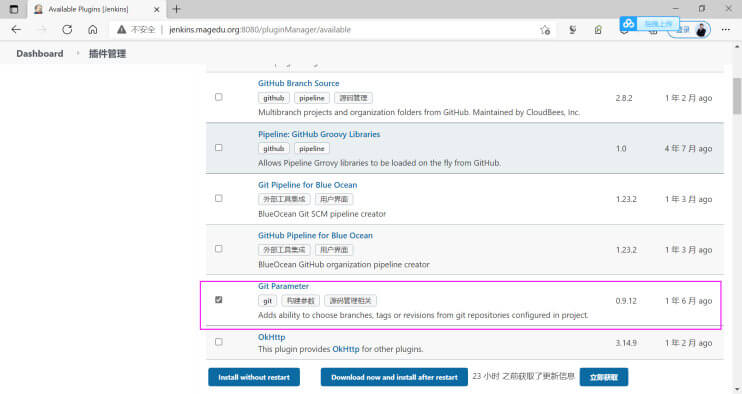Image resolution: width=742 pixels, height=394 pixels.
Task: Click version 2.8.2 of GitHub Branch Source
Action: (624, 98)
